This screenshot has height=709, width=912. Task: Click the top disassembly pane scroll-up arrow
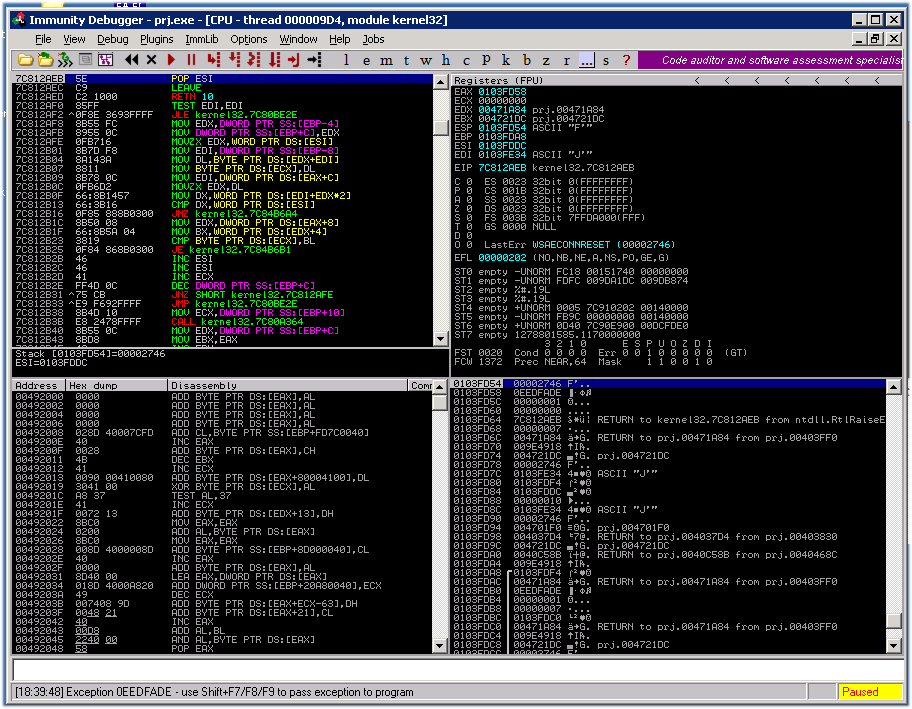pyautogui.click(x=441, y=82)
